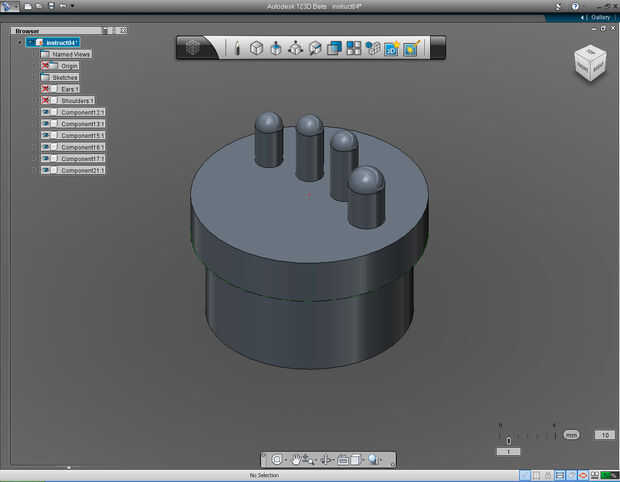
Task: Select the Zoom tool in the navigation bar
Action: coord(308,459)
